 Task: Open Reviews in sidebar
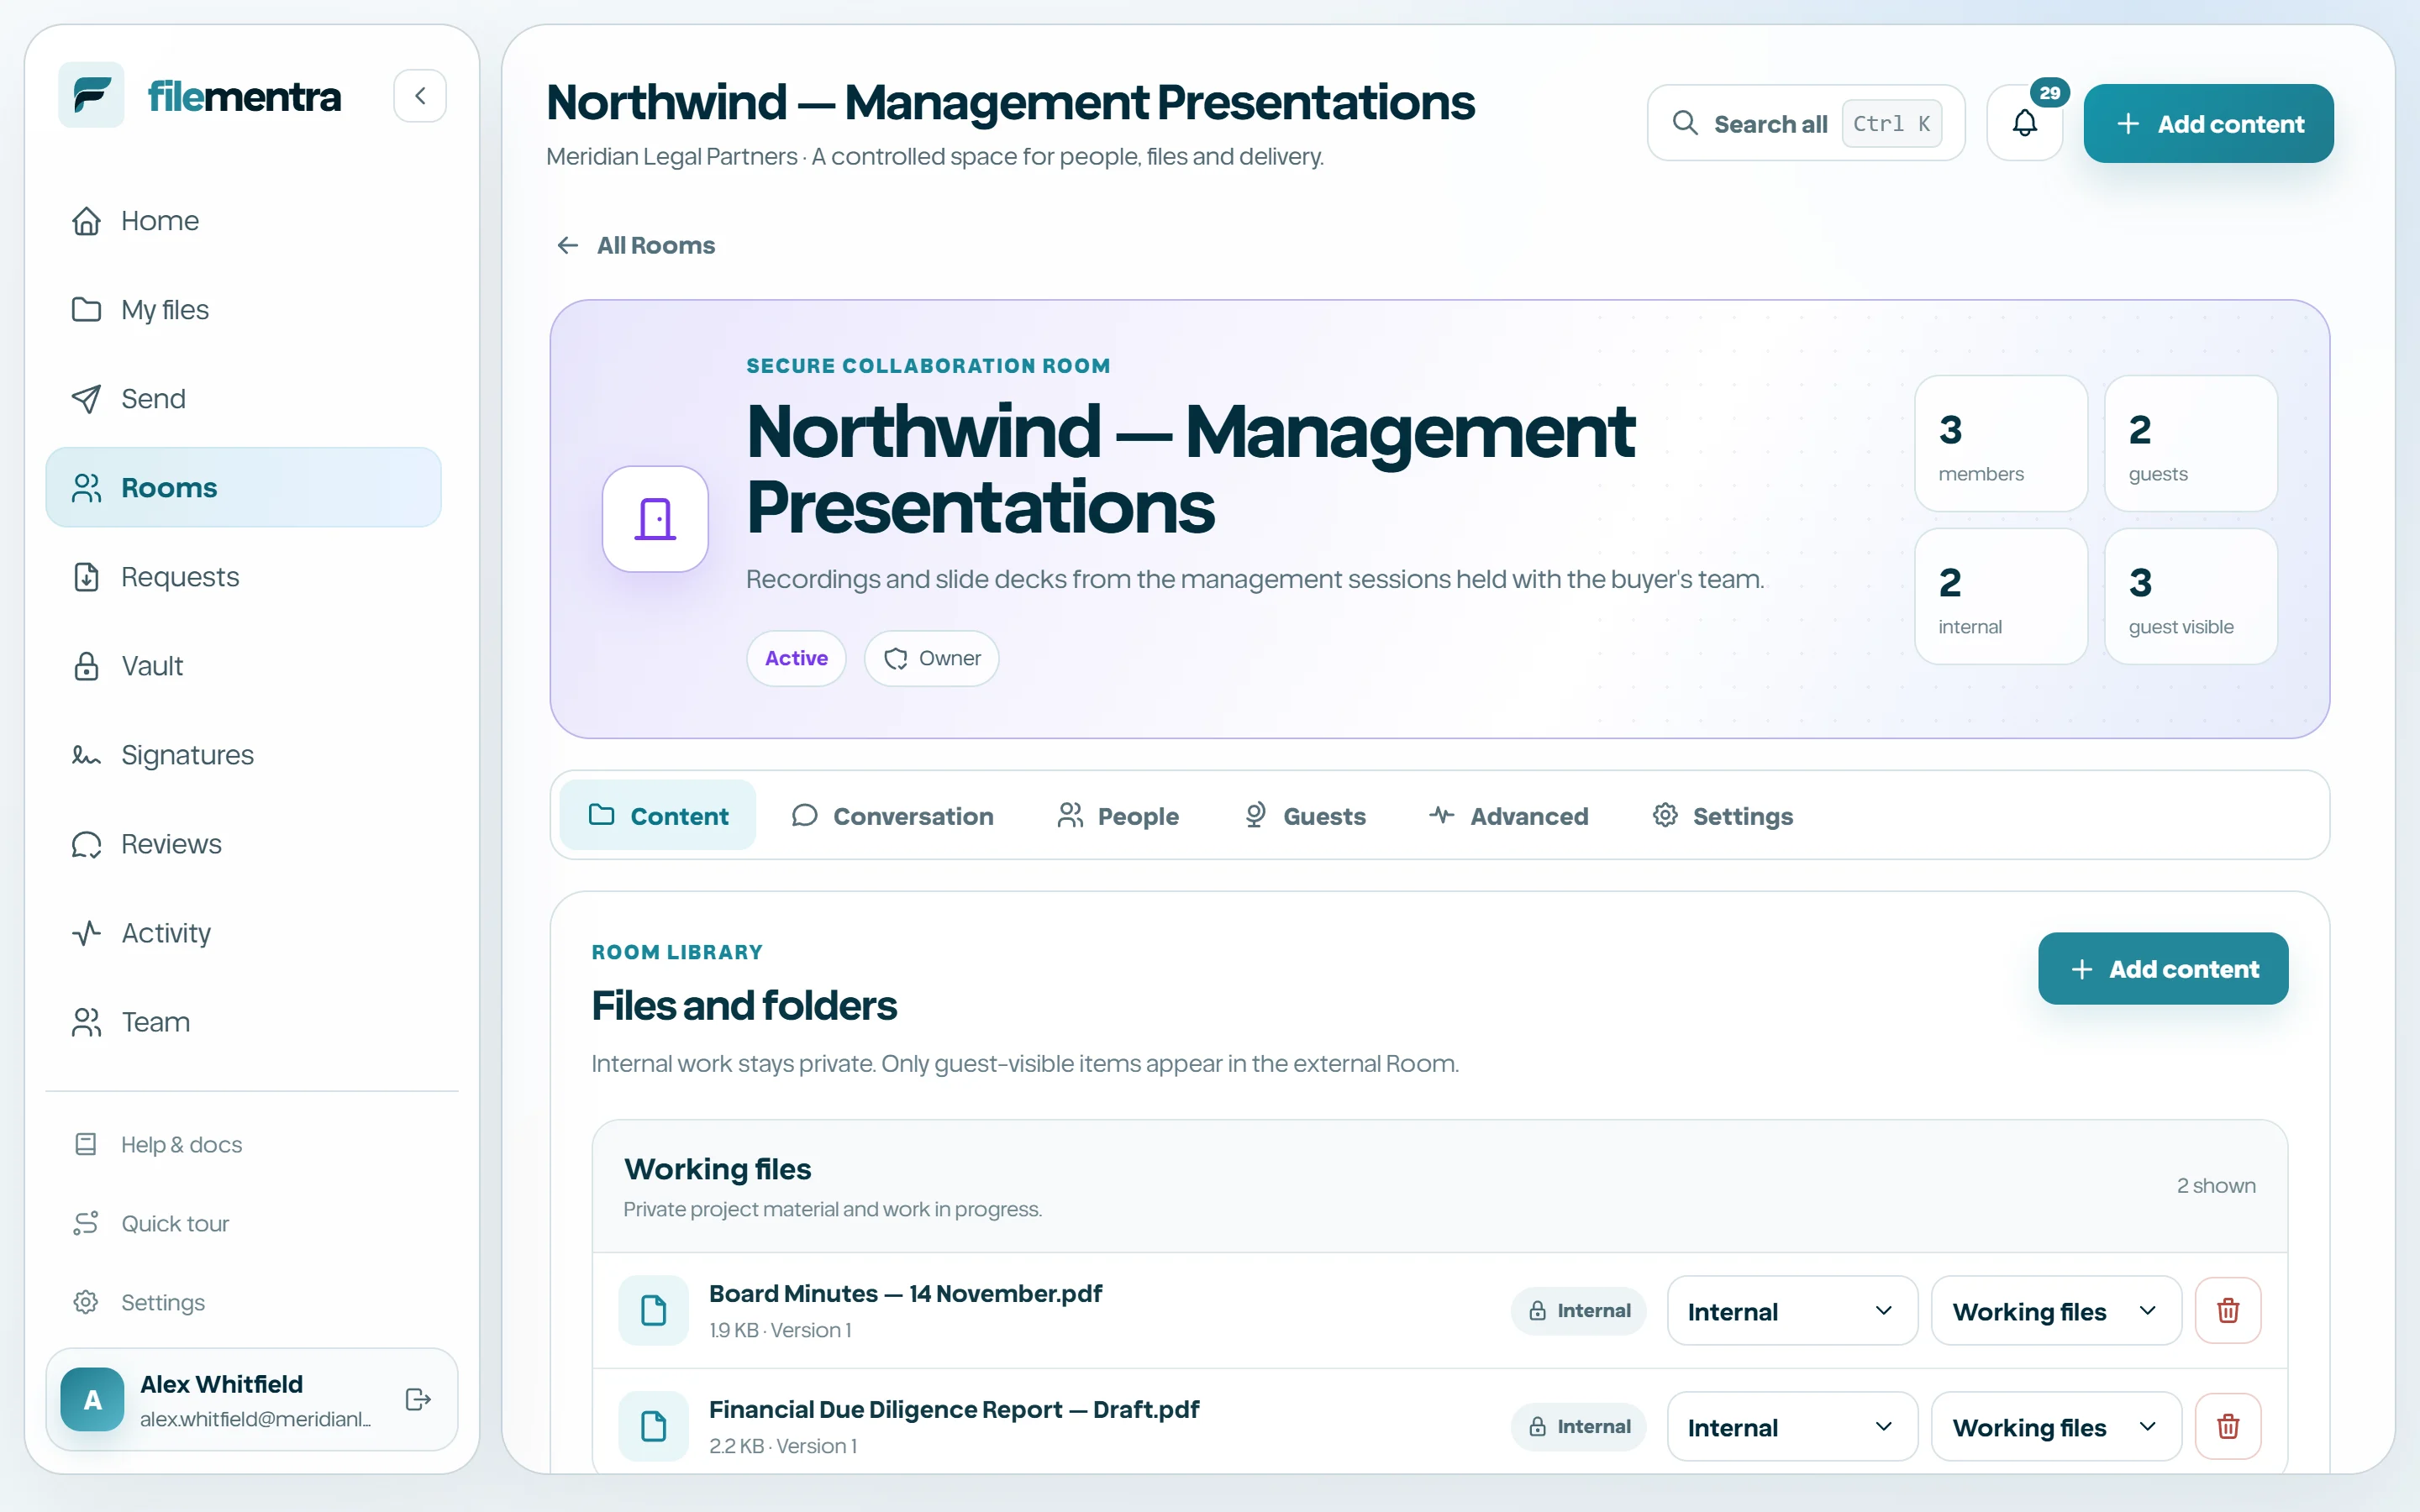243,843
